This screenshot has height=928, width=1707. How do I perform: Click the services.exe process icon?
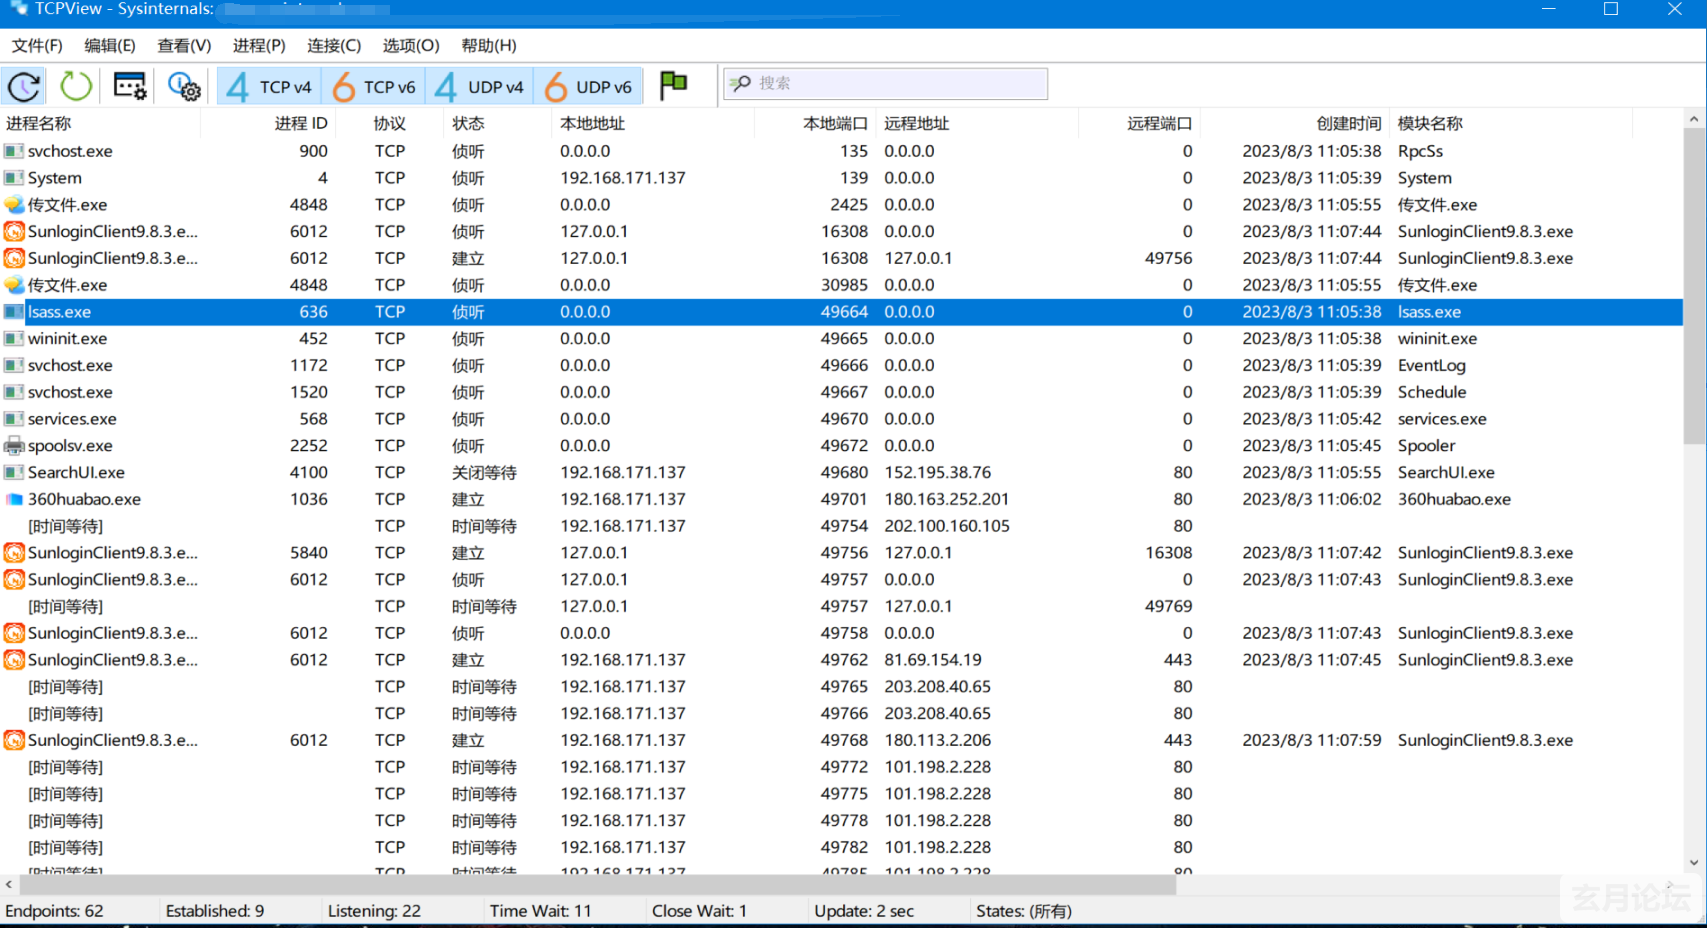pyautogui.click(x=14, y=419)
